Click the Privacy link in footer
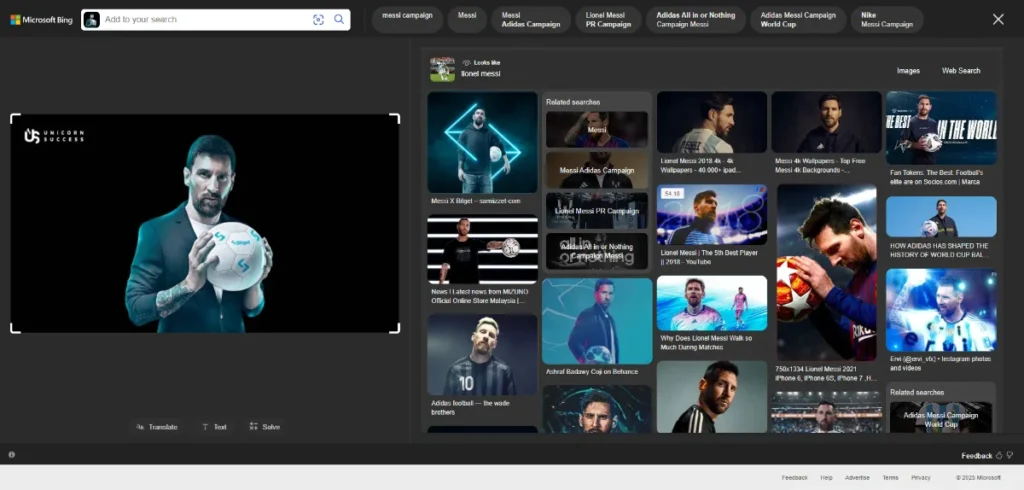 (920, 478)
